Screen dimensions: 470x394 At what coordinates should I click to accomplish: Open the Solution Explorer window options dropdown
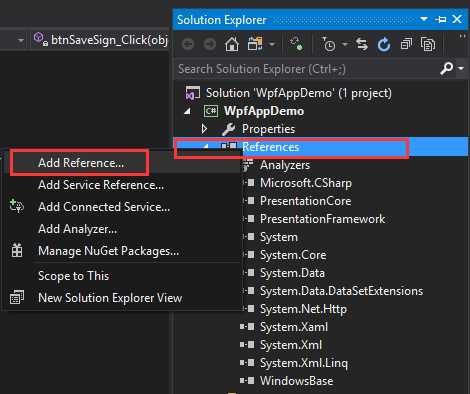click(x=424, y=19)
